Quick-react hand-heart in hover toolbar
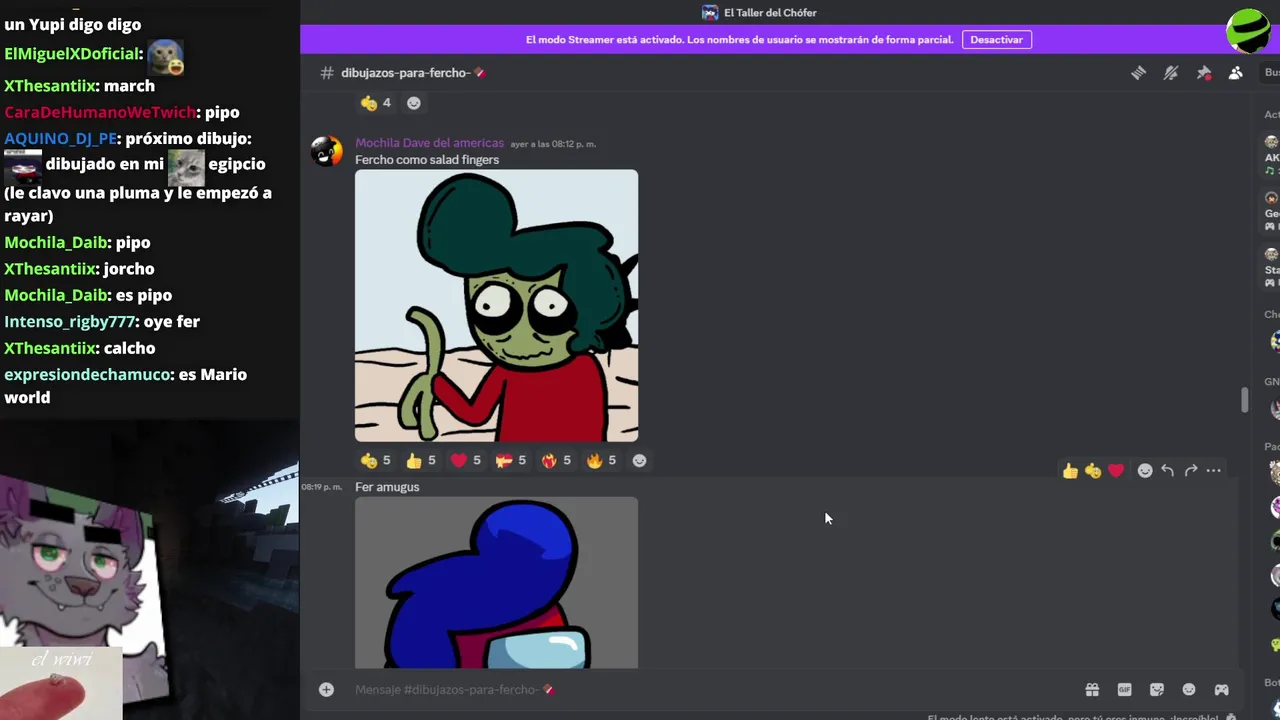Screen dimensions: 1280x720 click(1093, 471)
